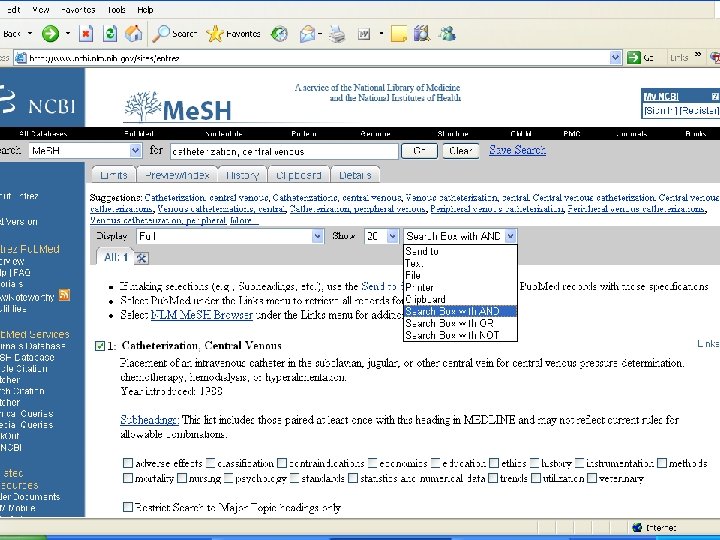Click the Go search button
This screenshot has height=540, width=720.
(x=419, y=151)
